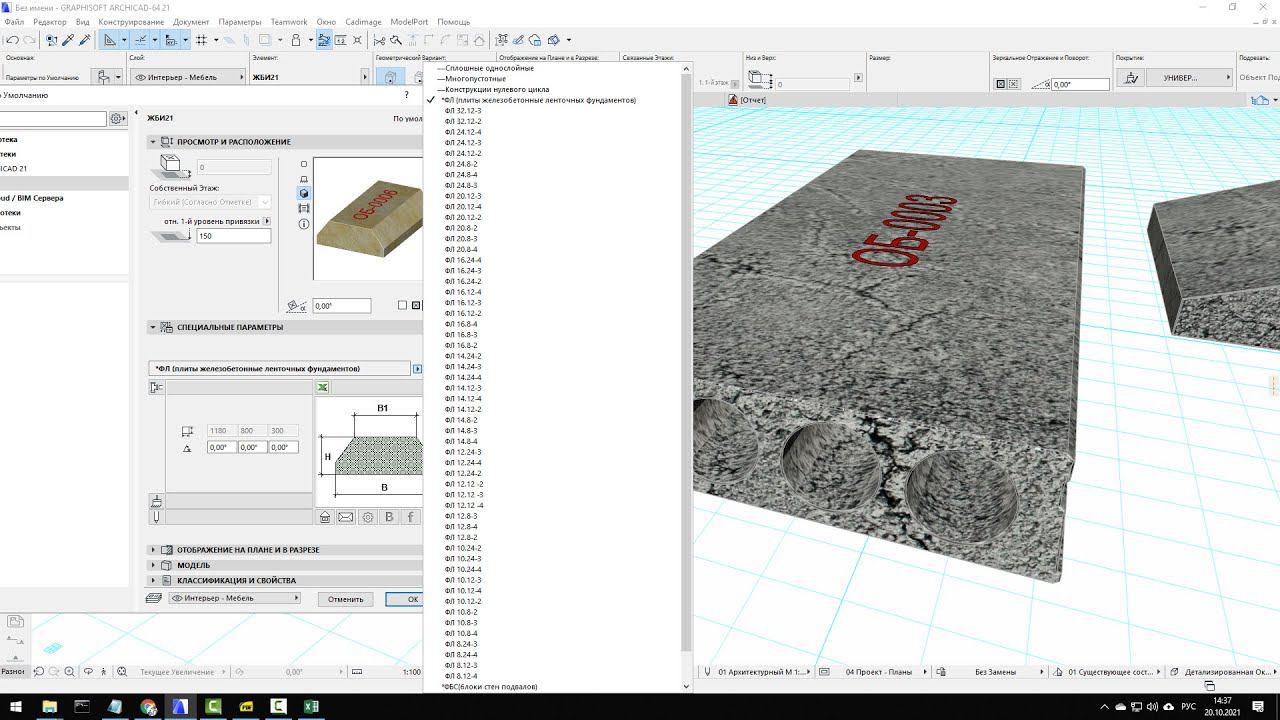Click the home icon under the diagram
This screenshot has width=1280, height=720.
click(x=325, y=517)
